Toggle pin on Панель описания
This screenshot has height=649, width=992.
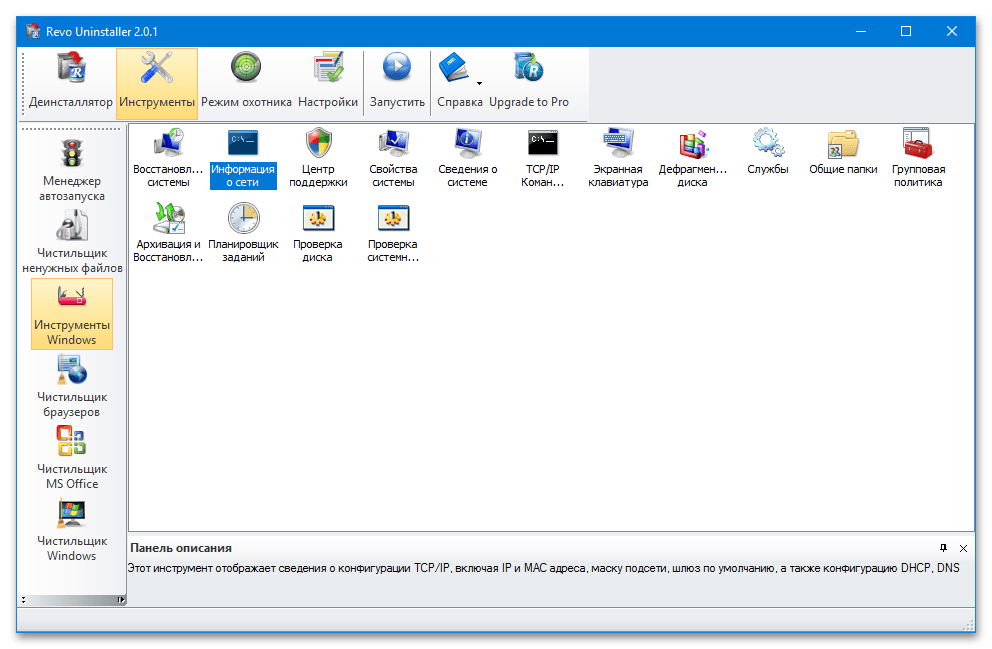943,548
